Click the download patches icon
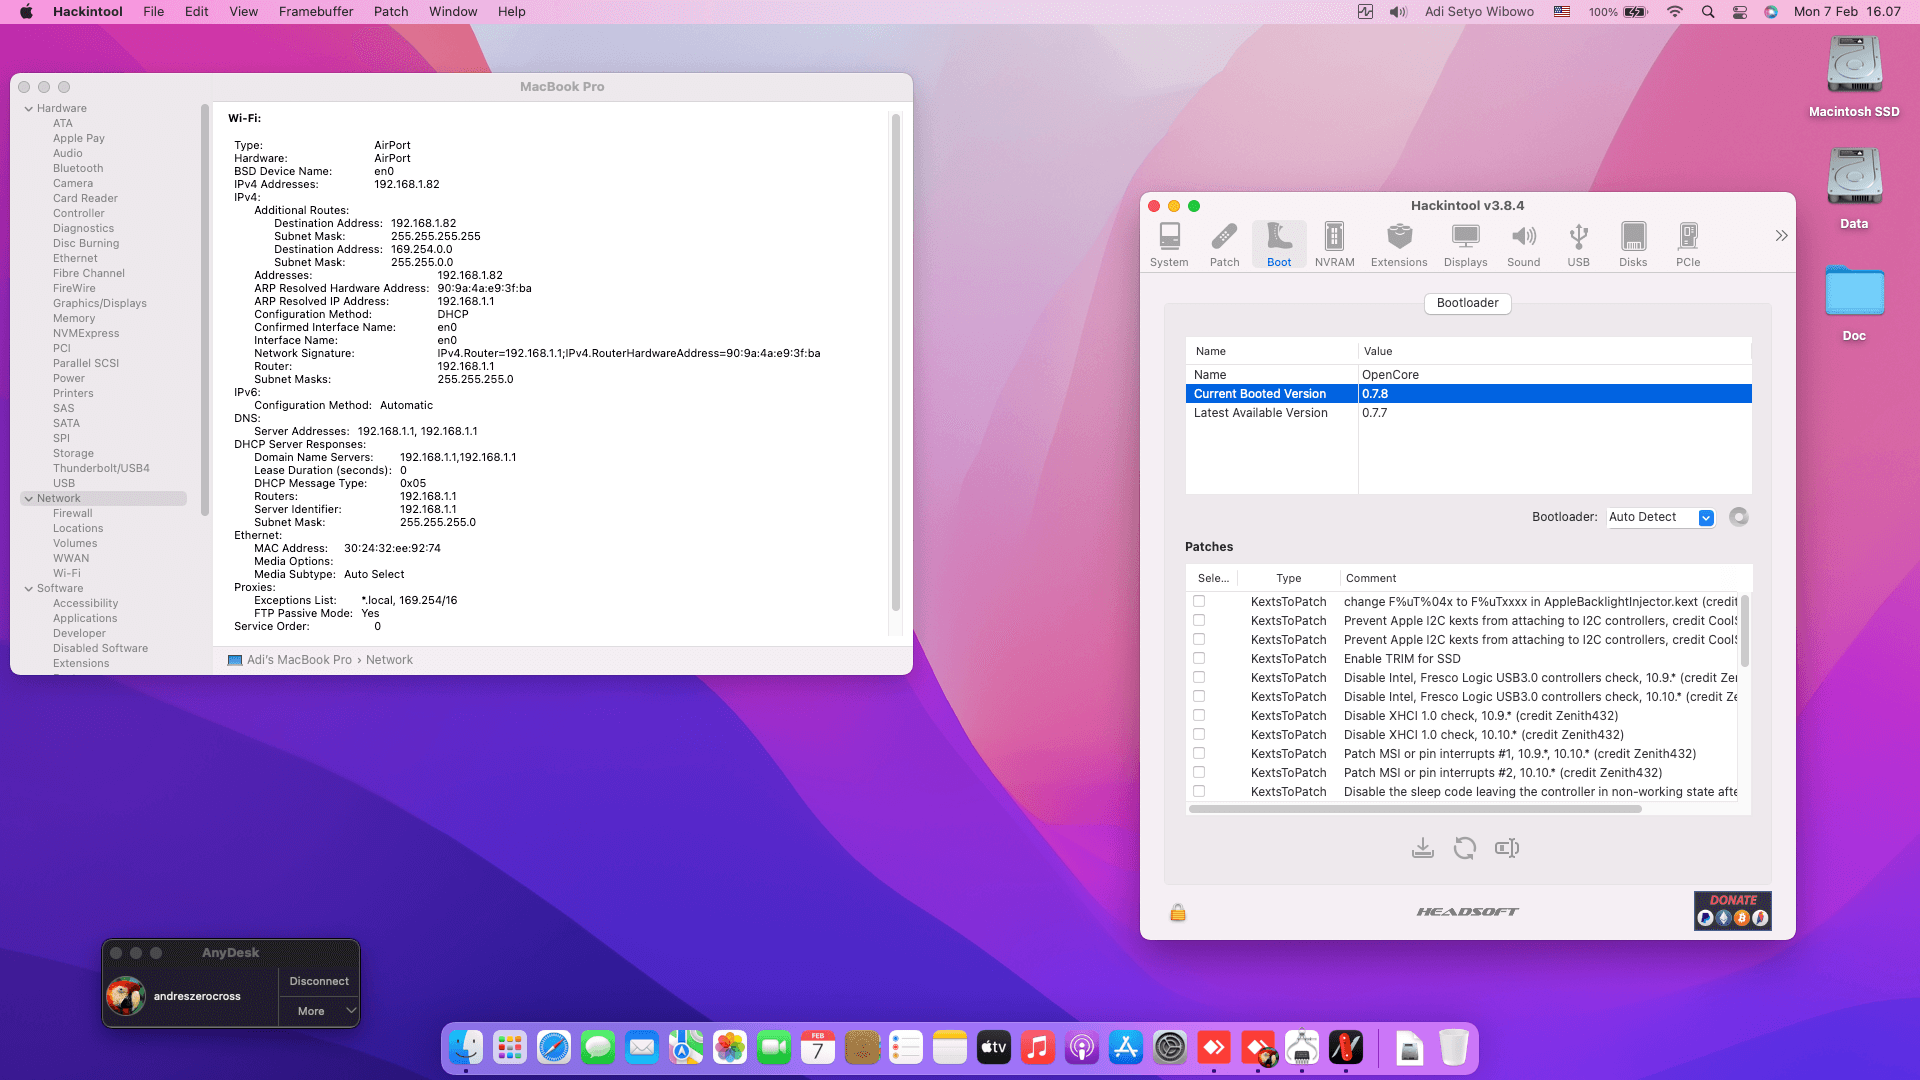1920x1080 pixels. click(x=1422, y=848)
